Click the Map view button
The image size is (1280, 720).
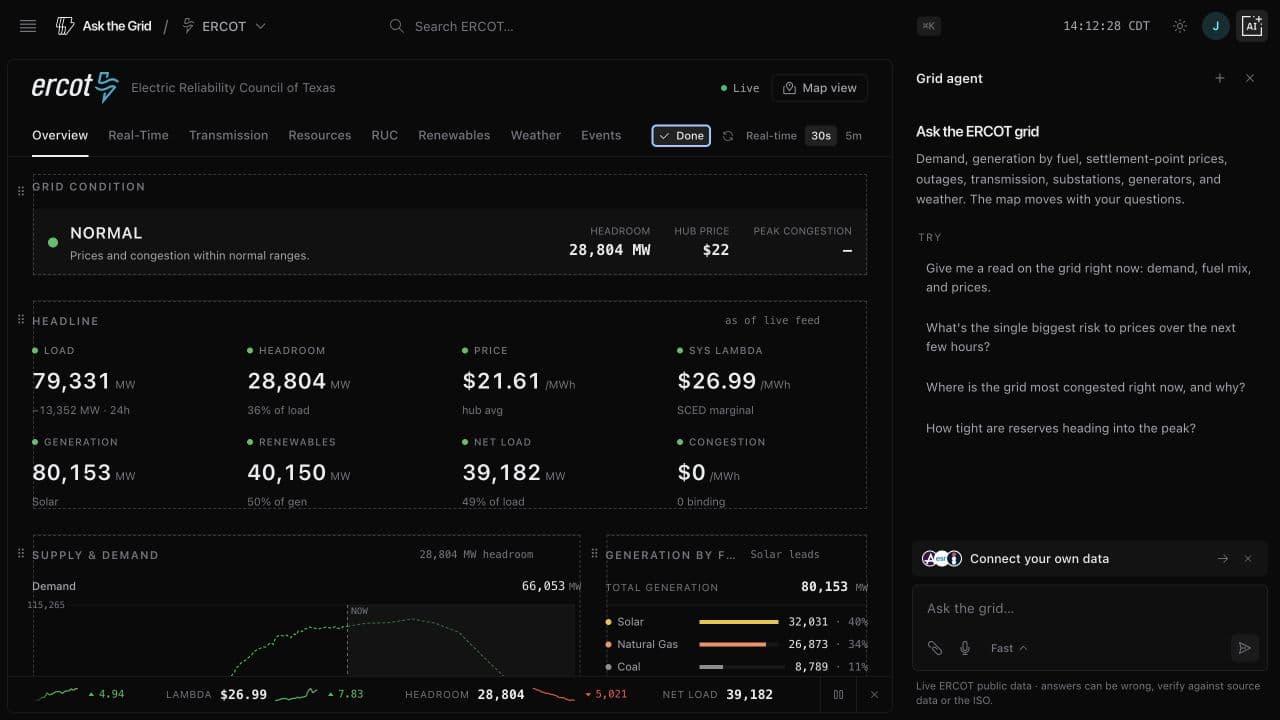tap(820, 88)
